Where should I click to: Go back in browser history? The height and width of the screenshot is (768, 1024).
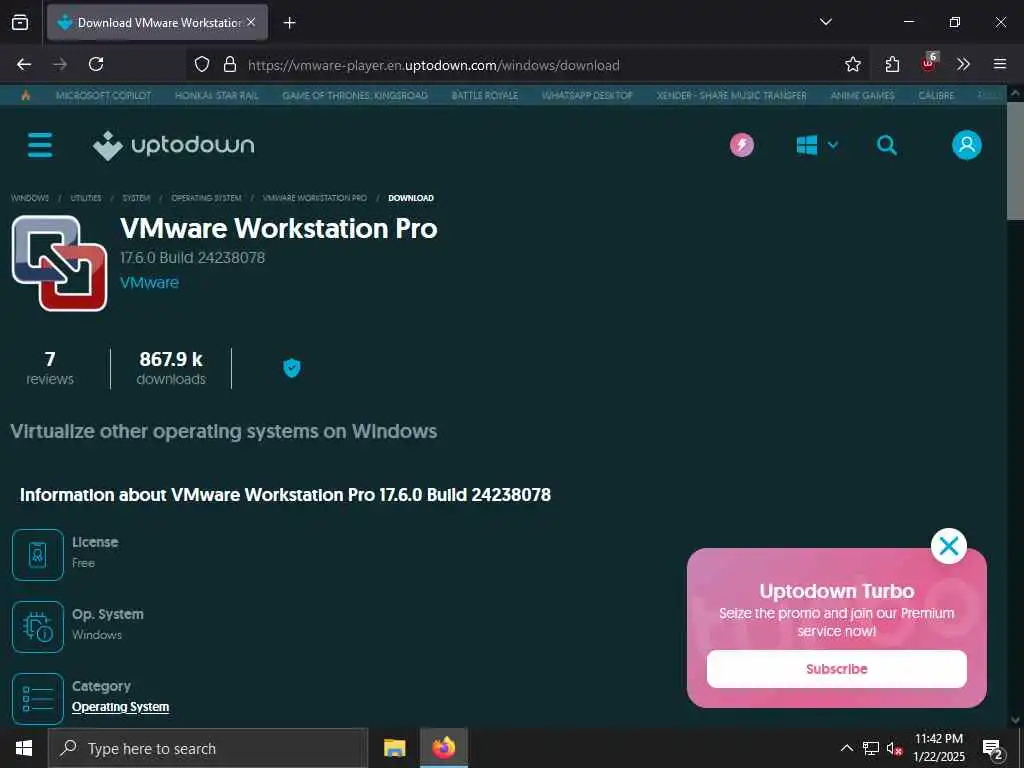[x=24, y=64]
